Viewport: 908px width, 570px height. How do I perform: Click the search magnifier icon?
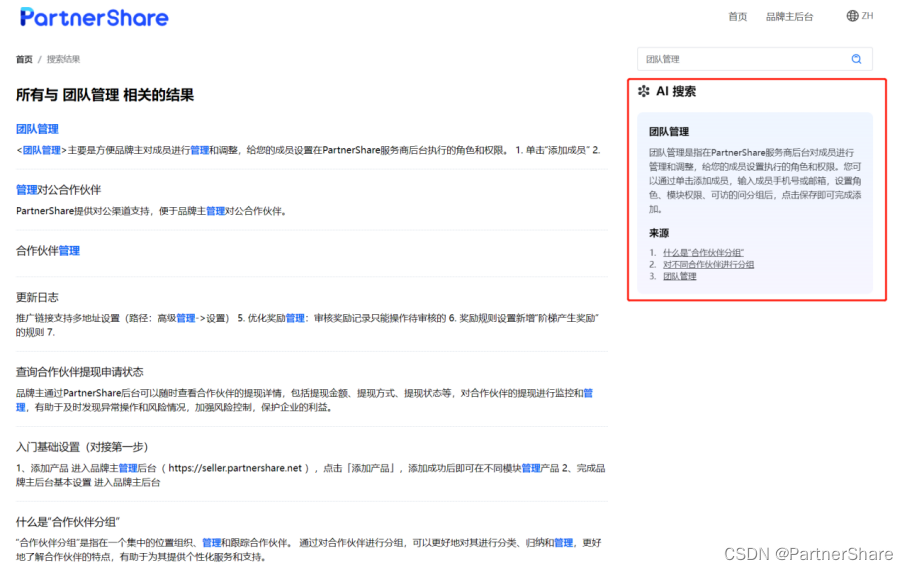tap(856, 59)
